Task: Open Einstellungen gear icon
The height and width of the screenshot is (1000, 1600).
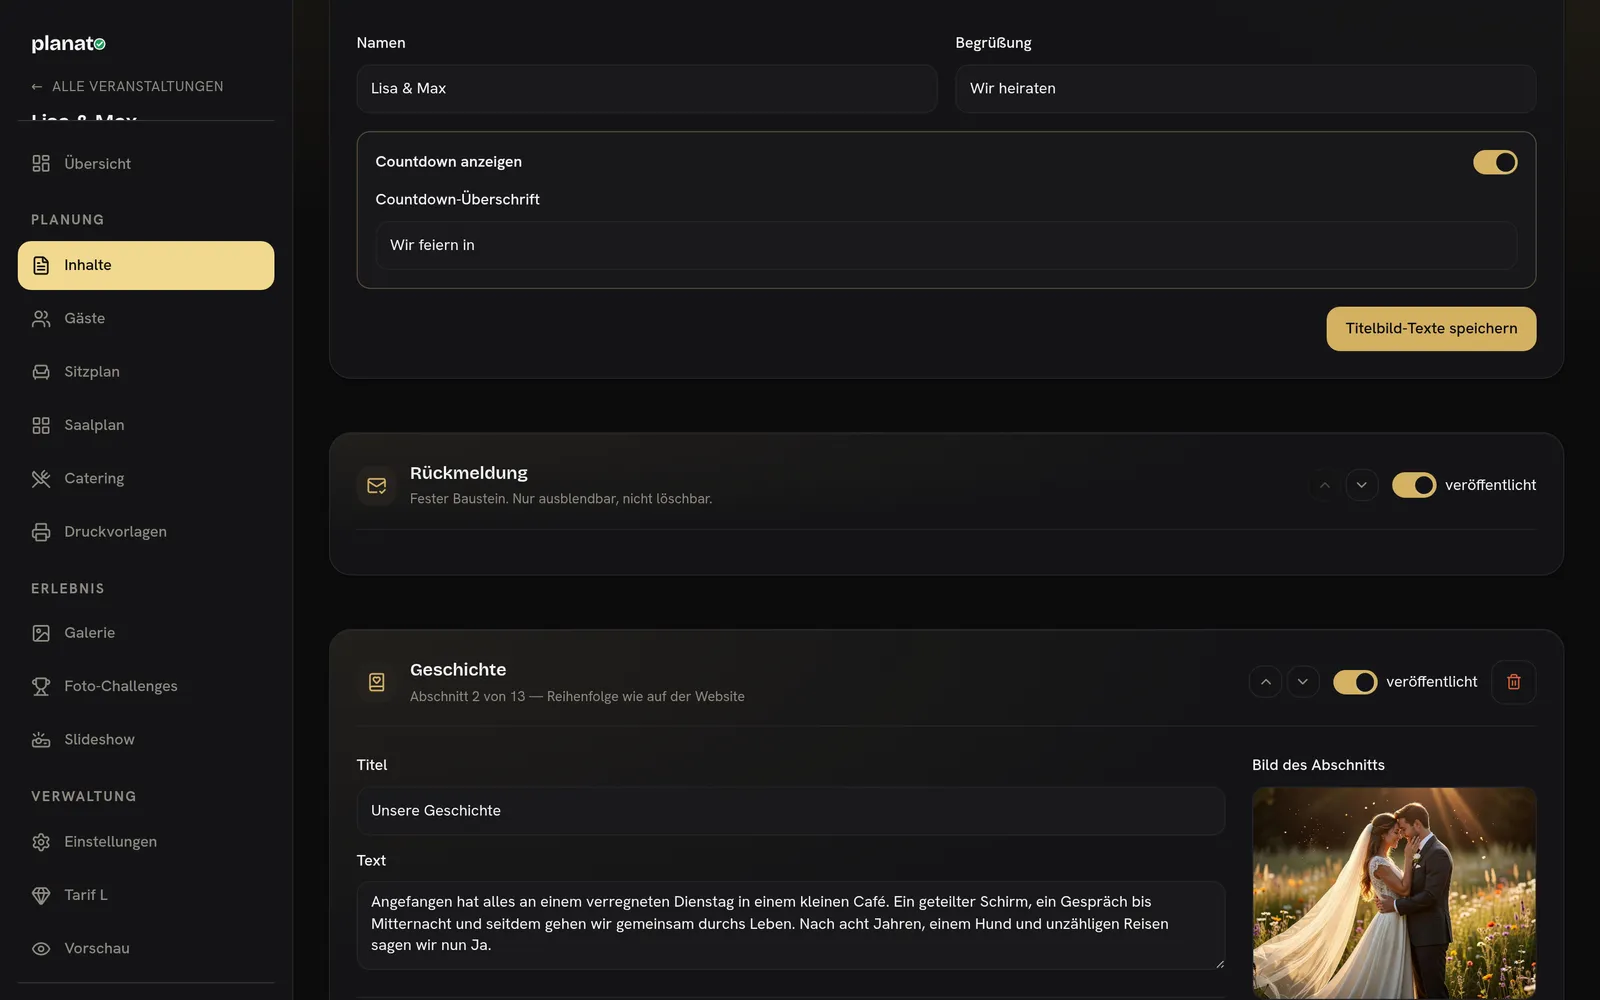Action: click(41, 842)
